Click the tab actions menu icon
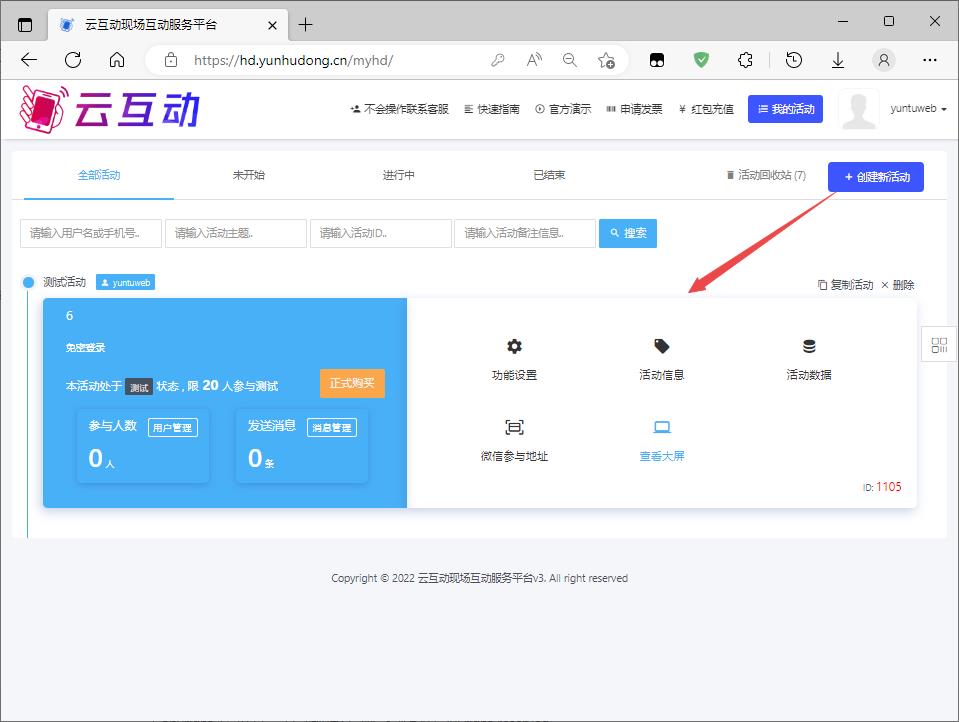Image resolution: width=959 pixels, height=722 pixels. pyautogui.click(x=24, y=25)
